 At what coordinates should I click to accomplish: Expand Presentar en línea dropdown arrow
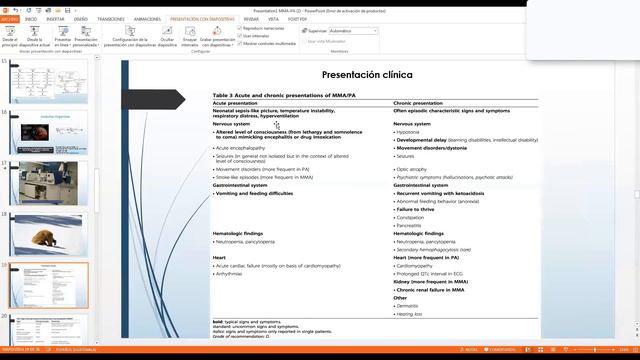pos(70,45)
